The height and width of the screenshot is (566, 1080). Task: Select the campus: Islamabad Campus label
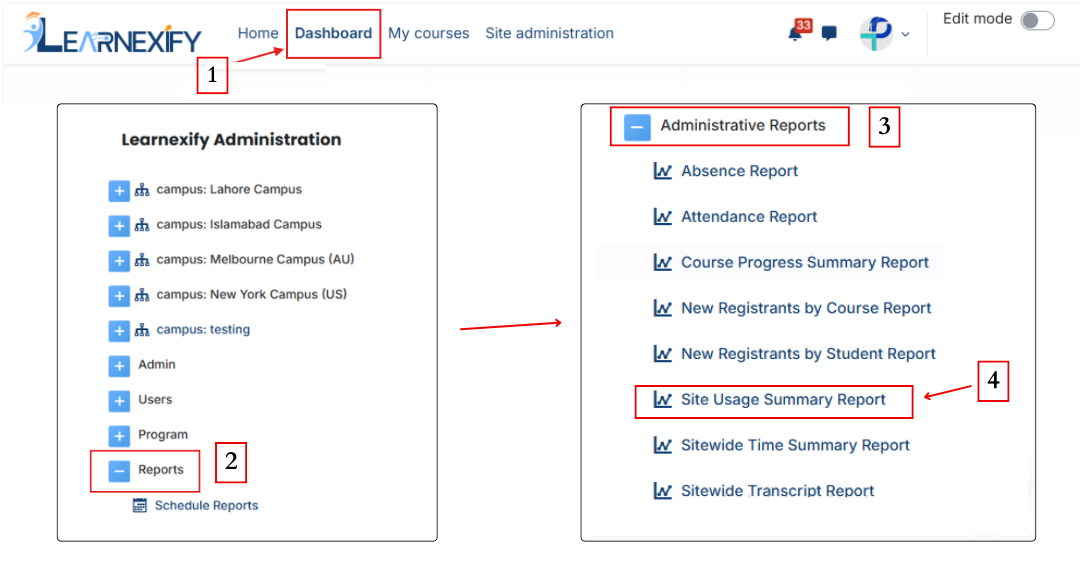pyautogui.click(x=239, y=224)
